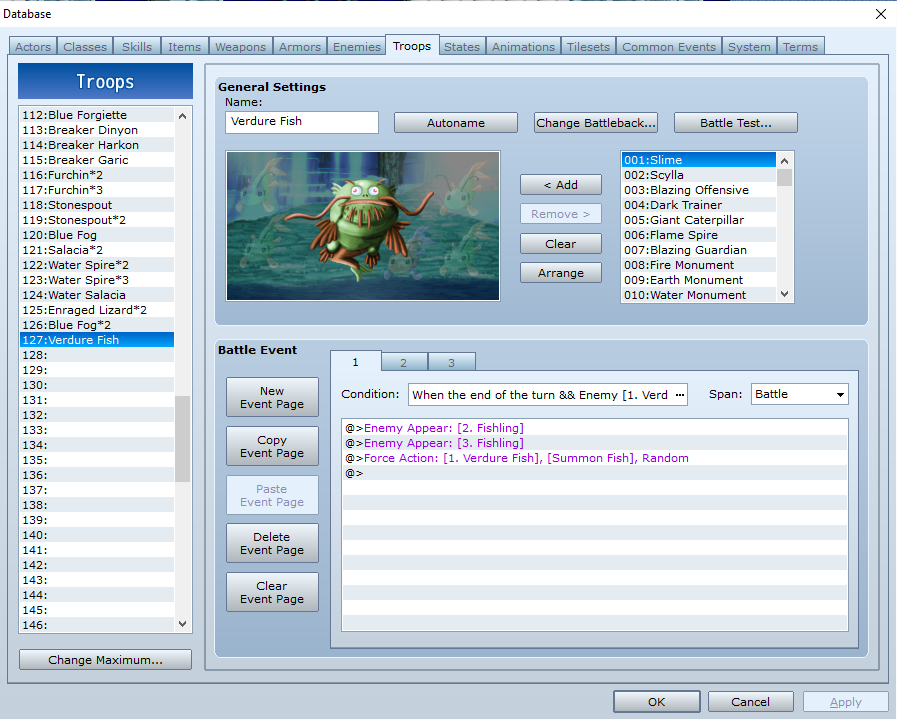Click the Verdure Fish battle preview image
Screen dimensions: 897x720
362,226
